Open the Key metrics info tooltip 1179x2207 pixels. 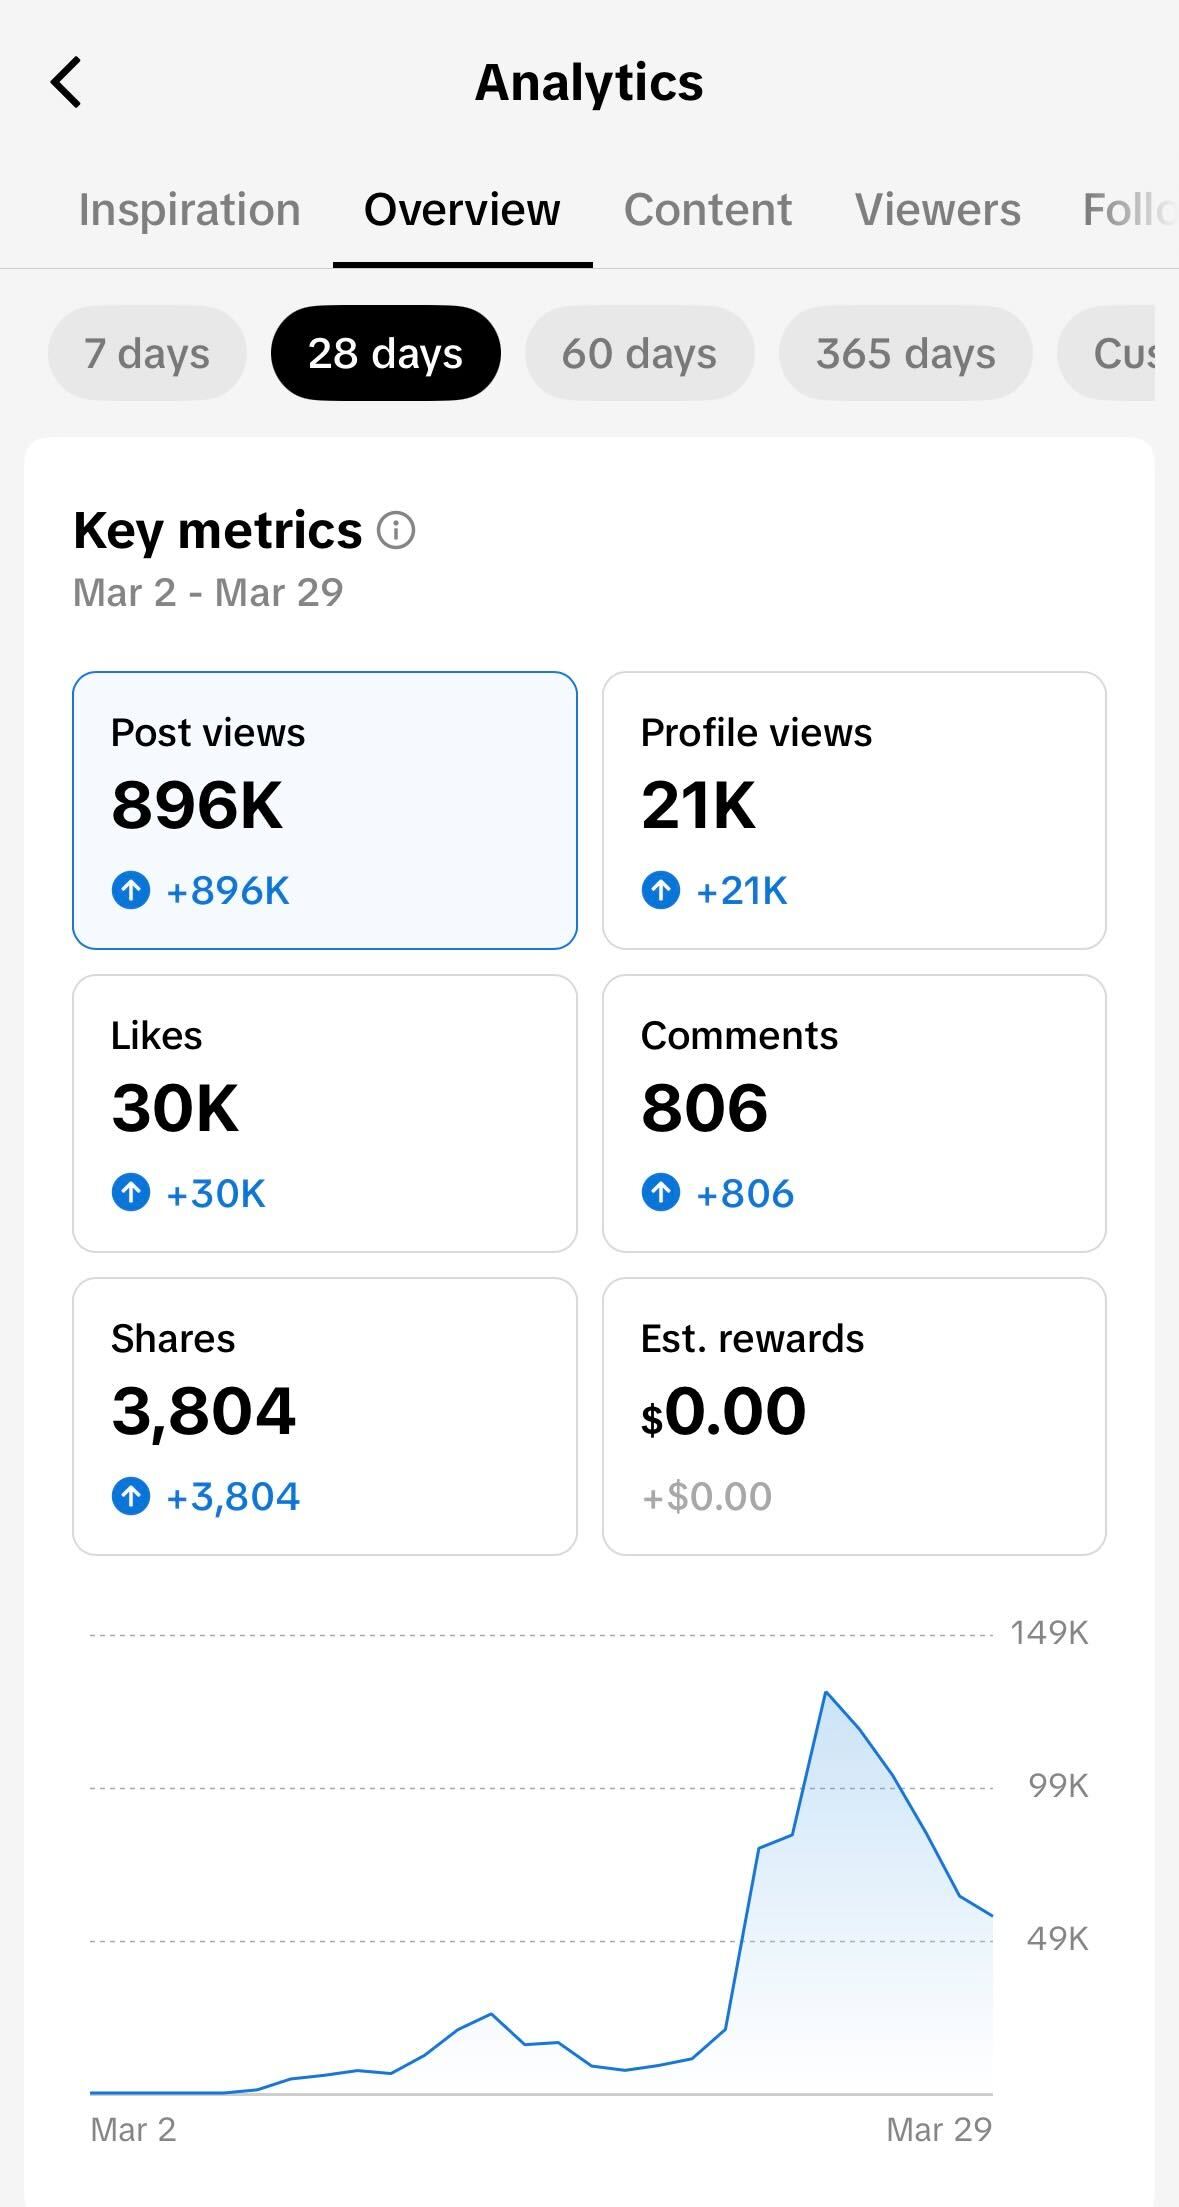point(396,530)
